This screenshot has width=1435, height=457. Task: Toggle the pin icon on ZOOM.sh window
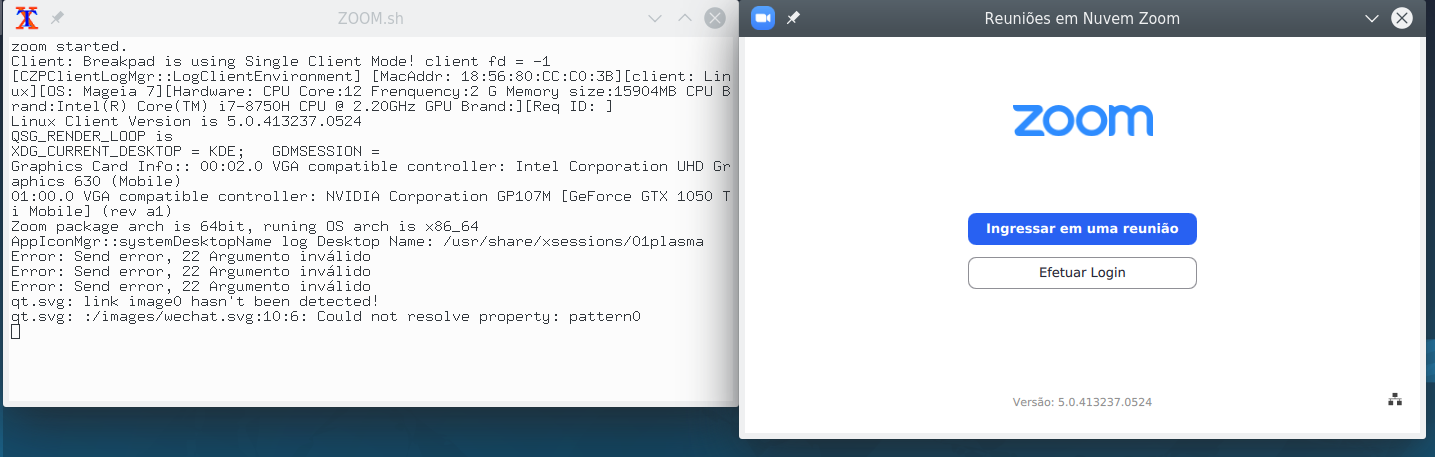point(57,18)
